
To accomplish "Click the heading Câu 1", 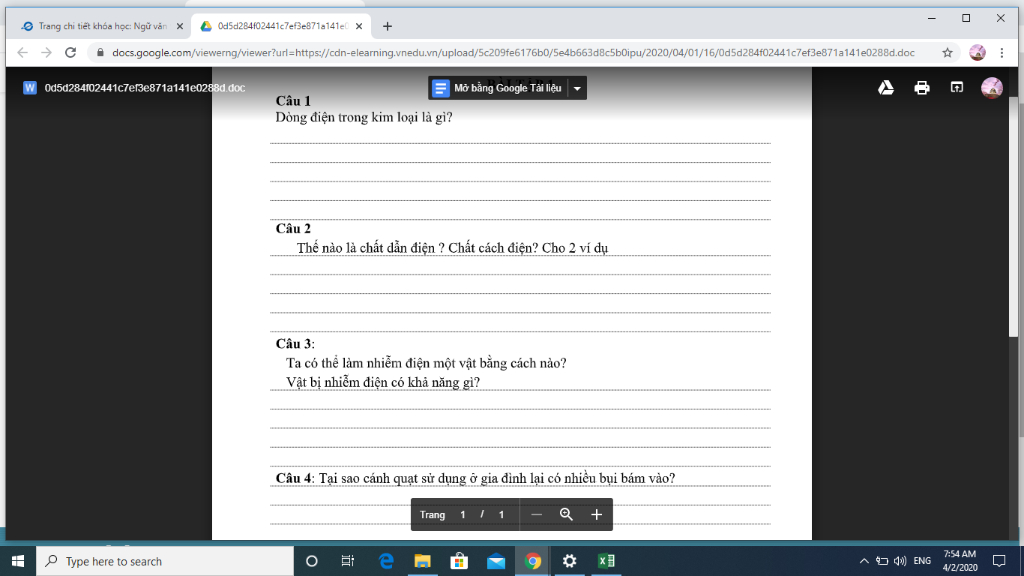I will 293,101.
